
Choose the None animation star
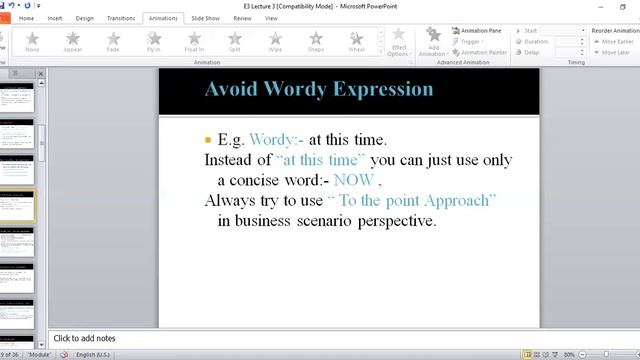point(32,42)
